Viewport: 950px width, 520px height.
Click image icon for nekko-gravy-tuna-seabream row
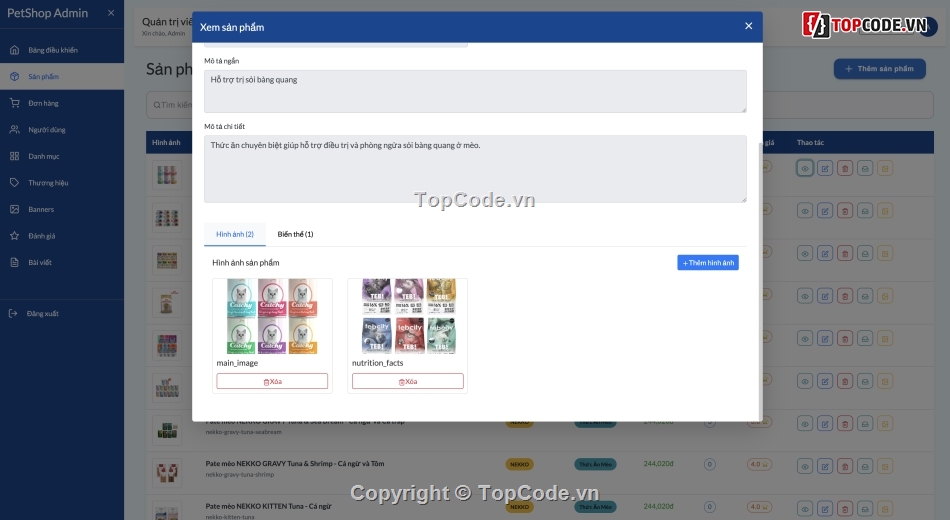885,424
